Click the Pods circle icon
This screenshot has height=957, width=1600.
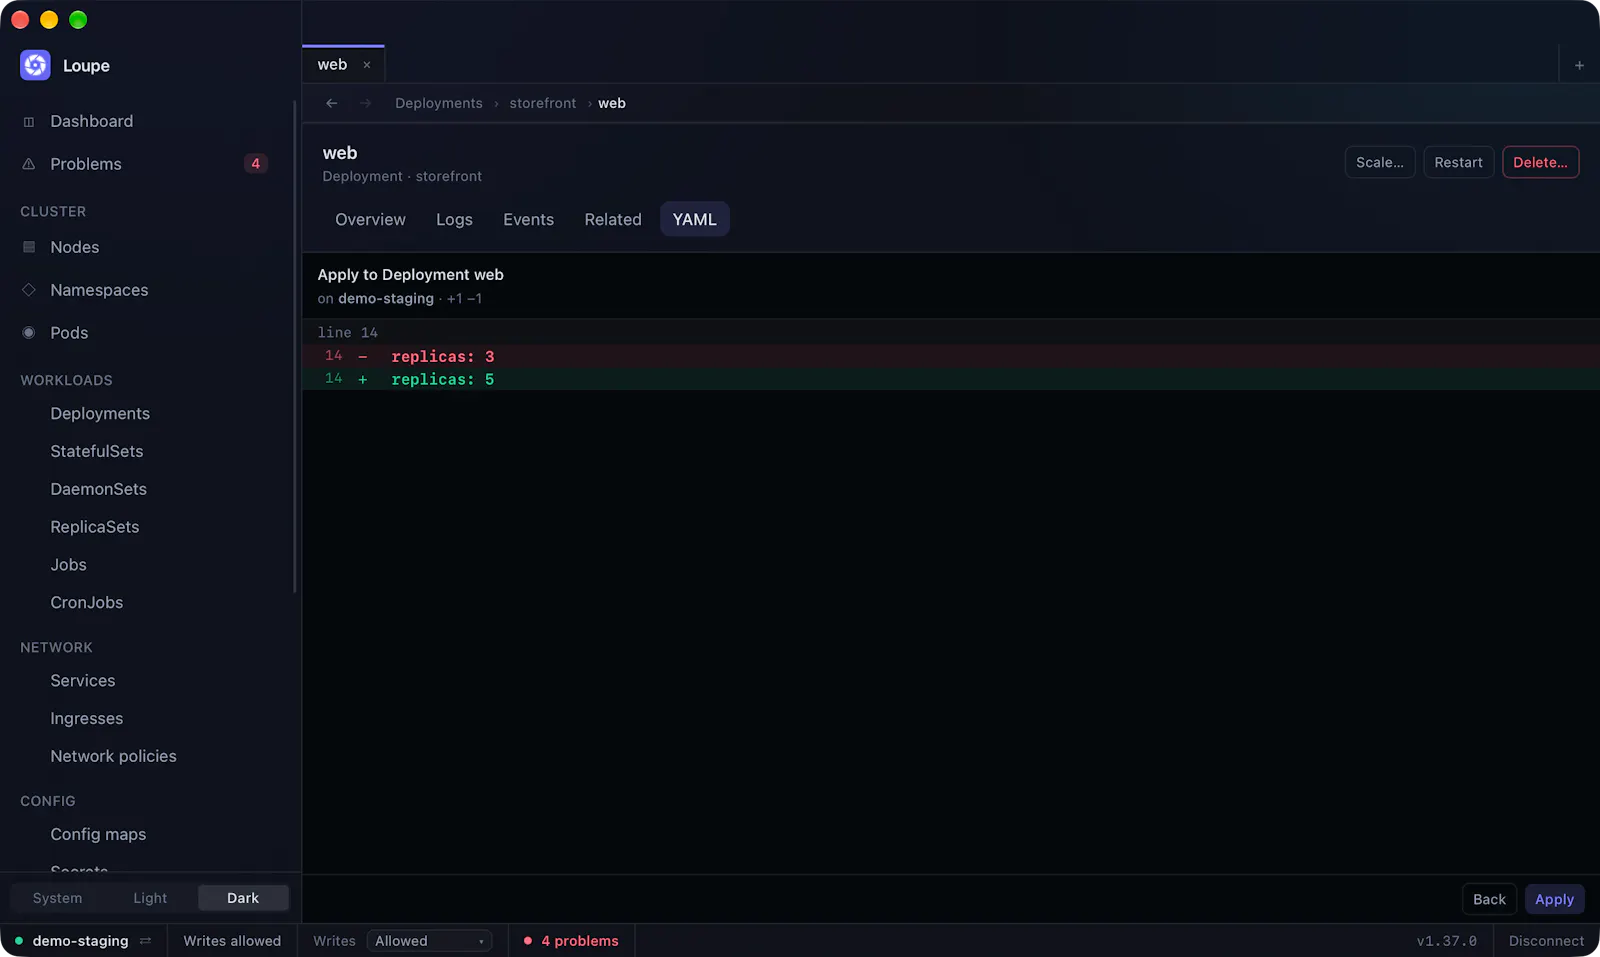[29, 333]
